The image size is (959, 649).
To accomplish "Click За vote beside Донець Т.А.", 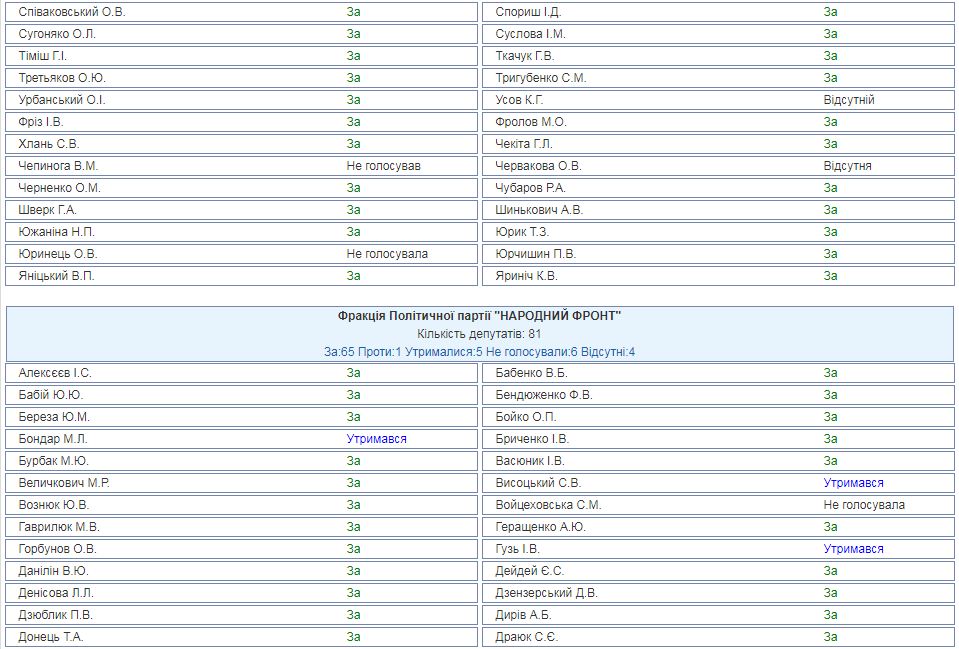I will [354, 637].
